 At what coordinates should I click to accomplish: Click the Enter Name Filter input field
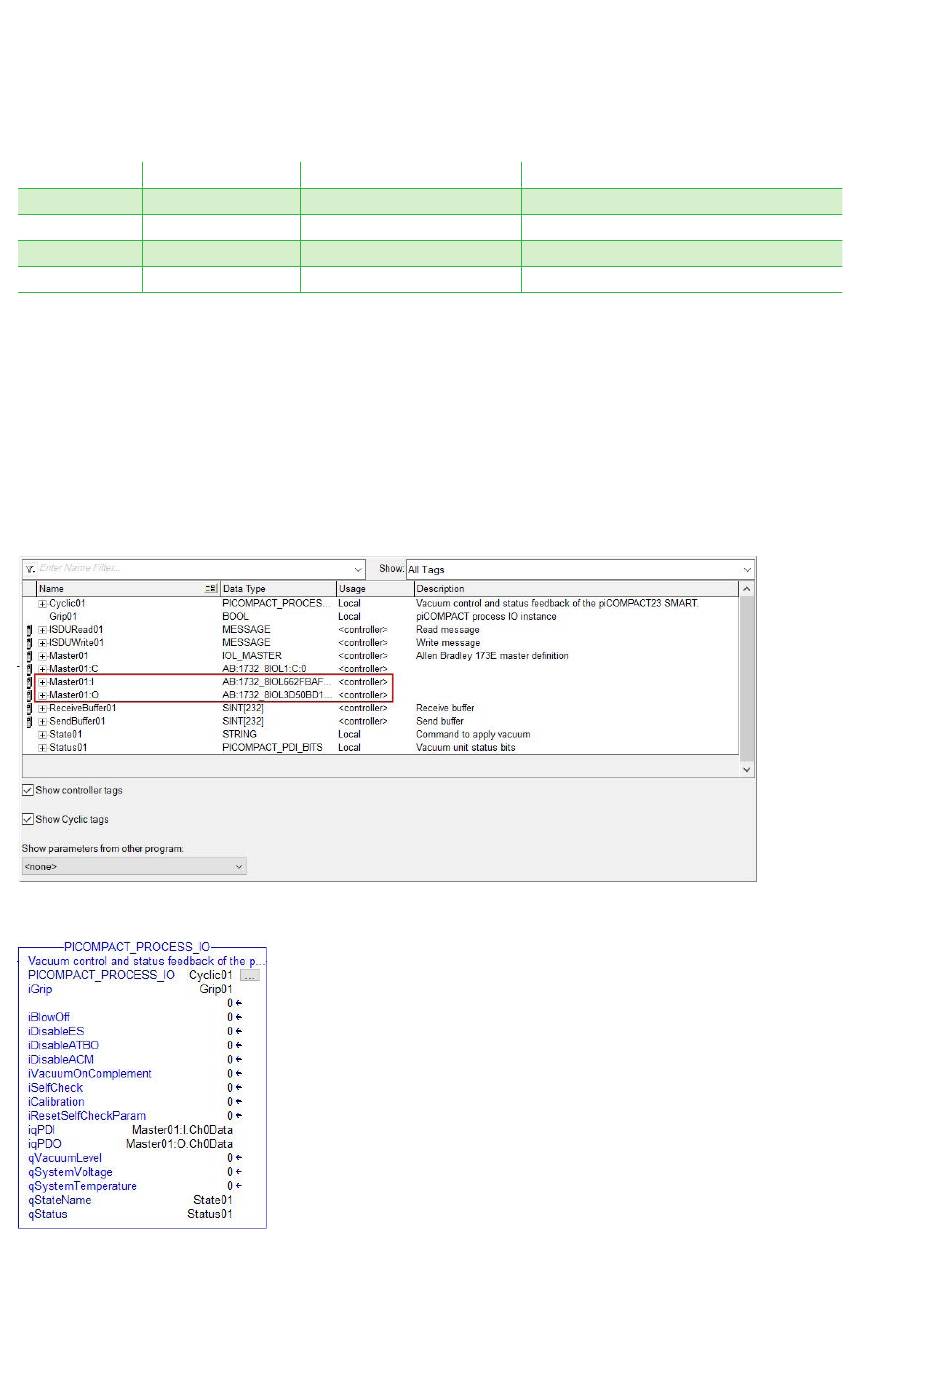[194, 569]
